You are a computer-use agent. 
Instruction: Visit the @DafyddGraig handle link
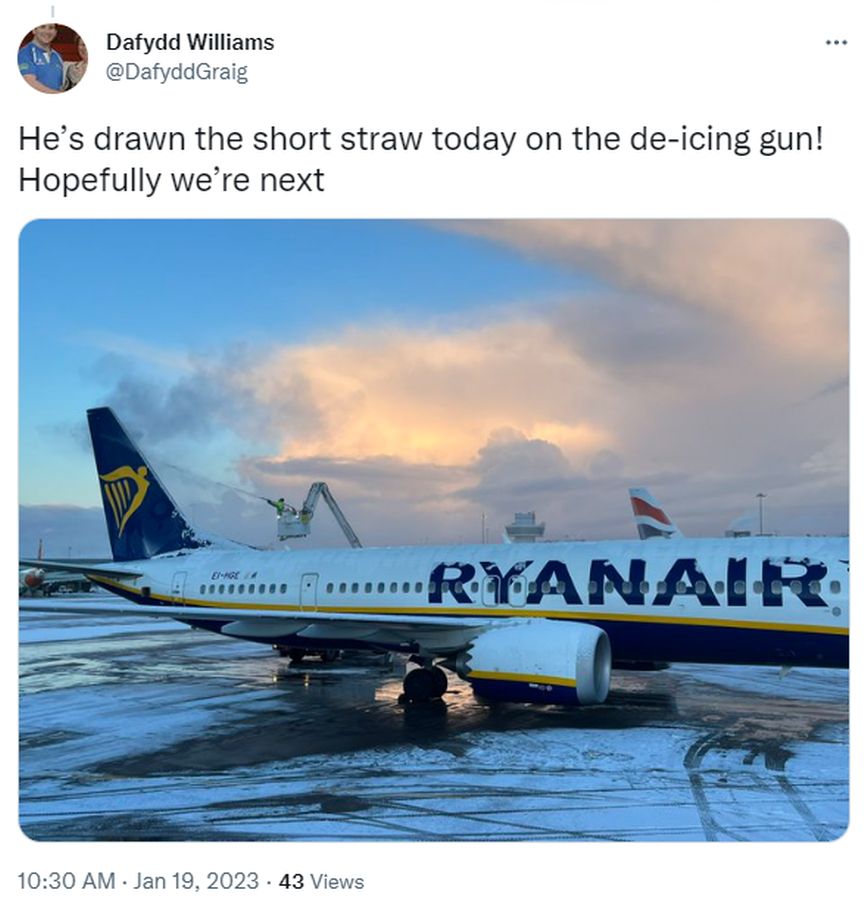tap(177, 72)
